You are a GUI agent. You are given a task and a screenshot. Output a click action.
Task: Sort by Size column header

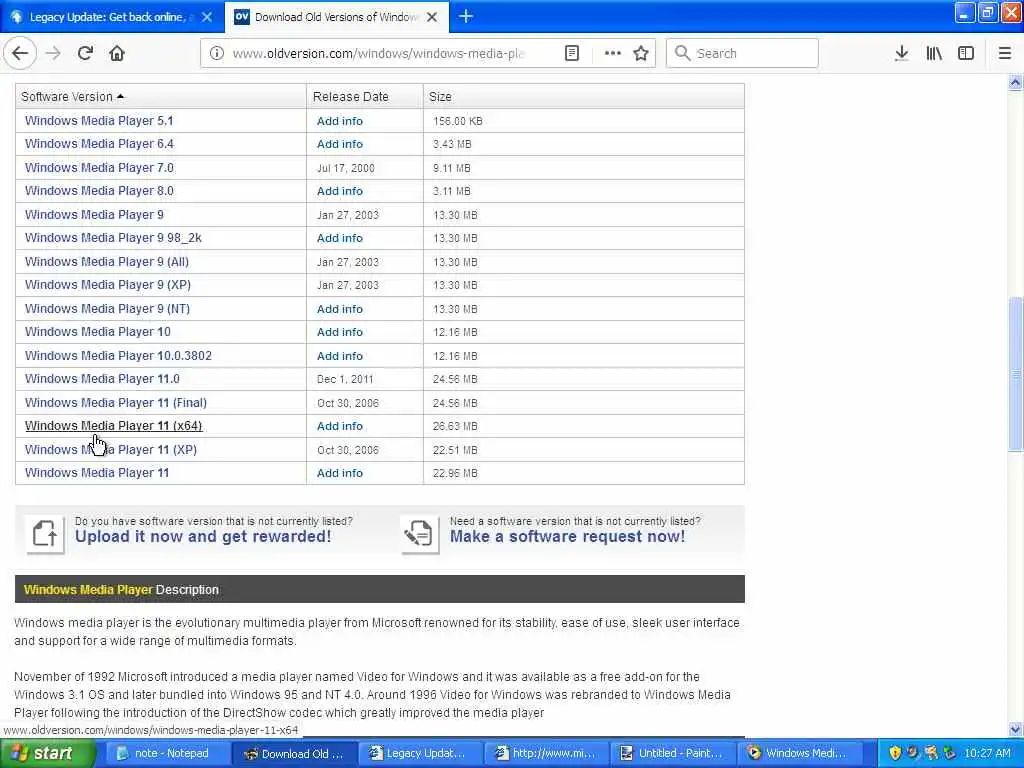(x=440, y=97)
